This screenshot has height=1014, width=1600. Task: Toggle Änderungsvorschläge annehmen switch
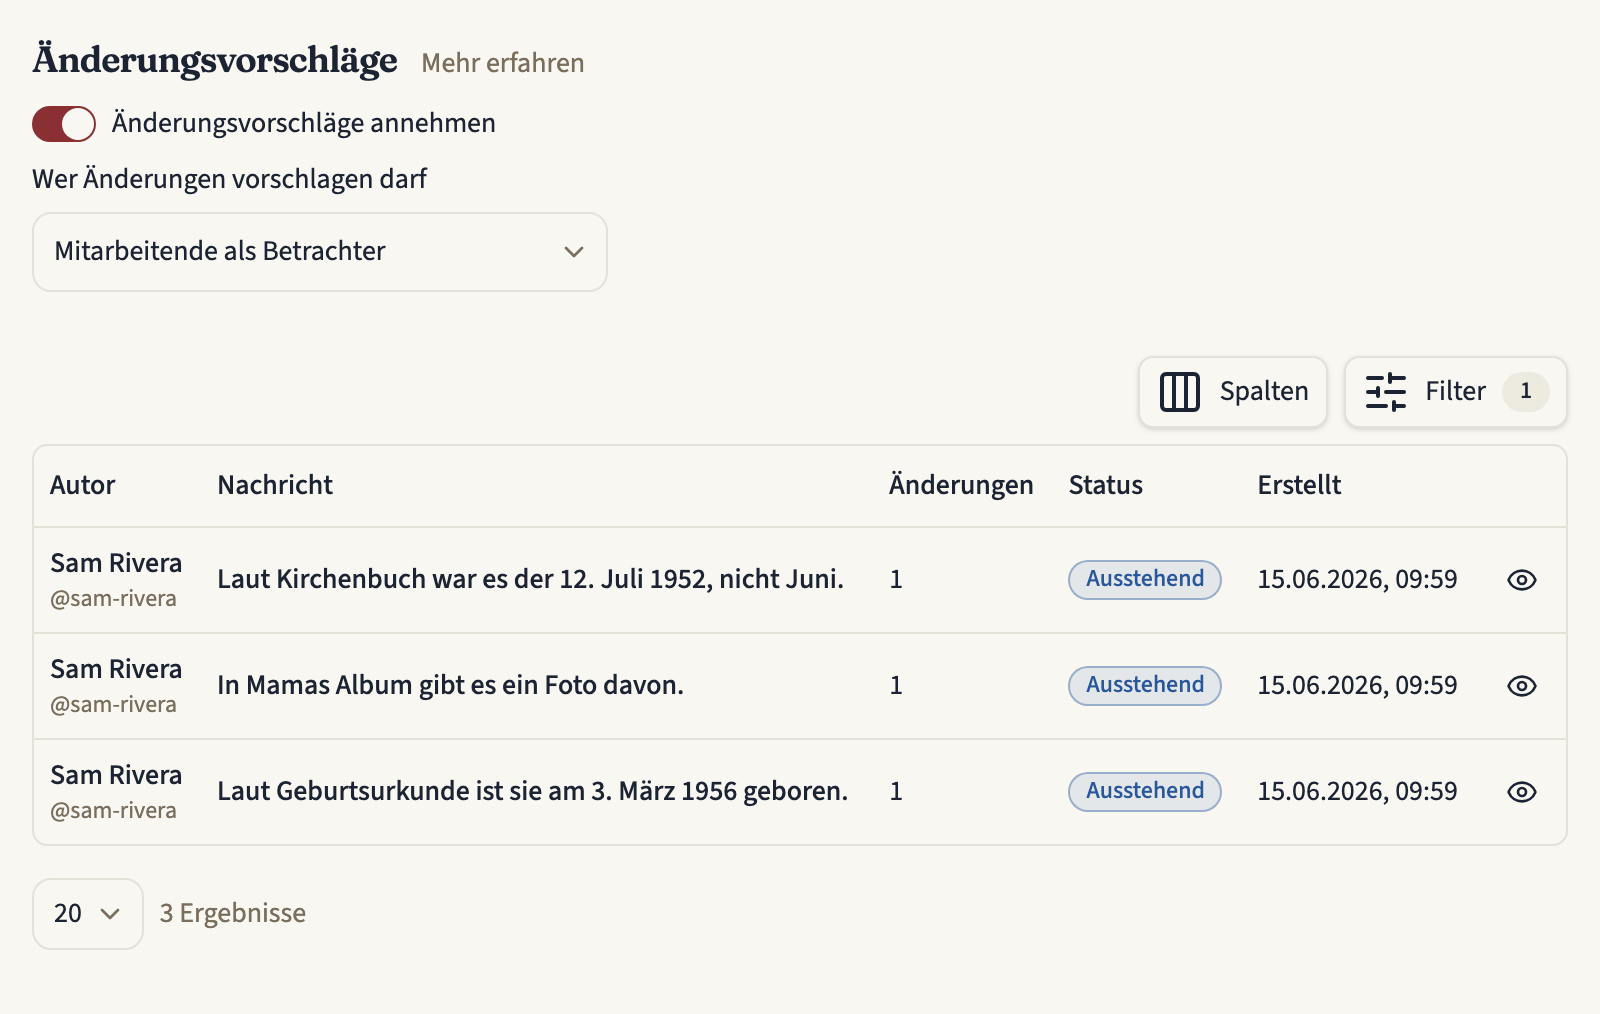point(64,124)
